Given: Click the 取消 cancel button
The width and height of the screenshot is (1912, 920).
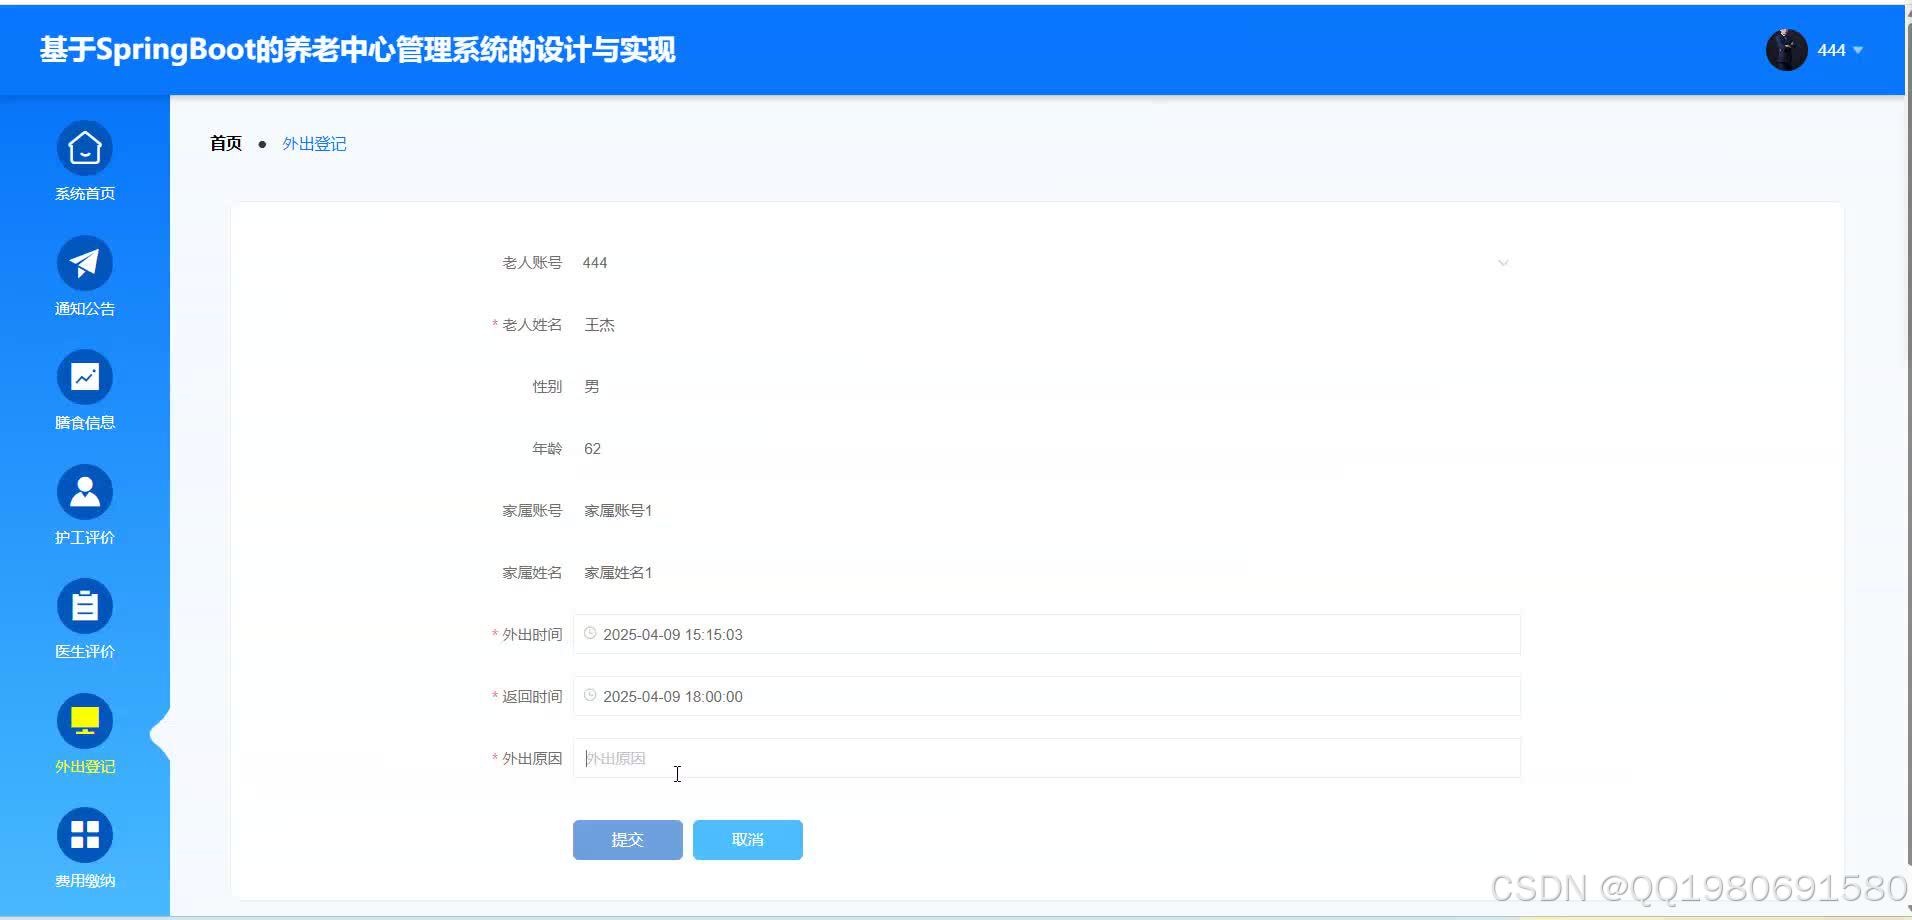Looking at the screenshot, I should click(747, 839).
